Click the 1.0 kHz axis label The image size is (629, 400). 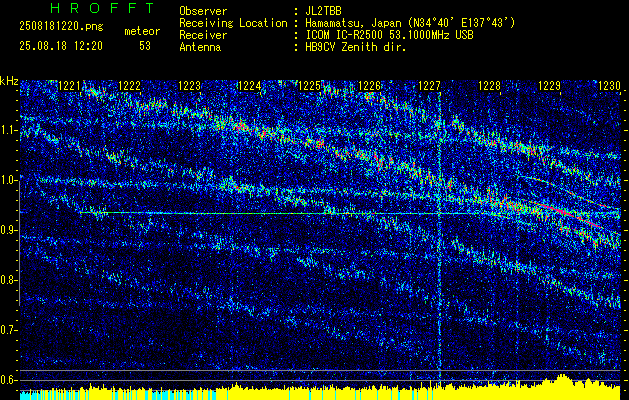(9, 181)
